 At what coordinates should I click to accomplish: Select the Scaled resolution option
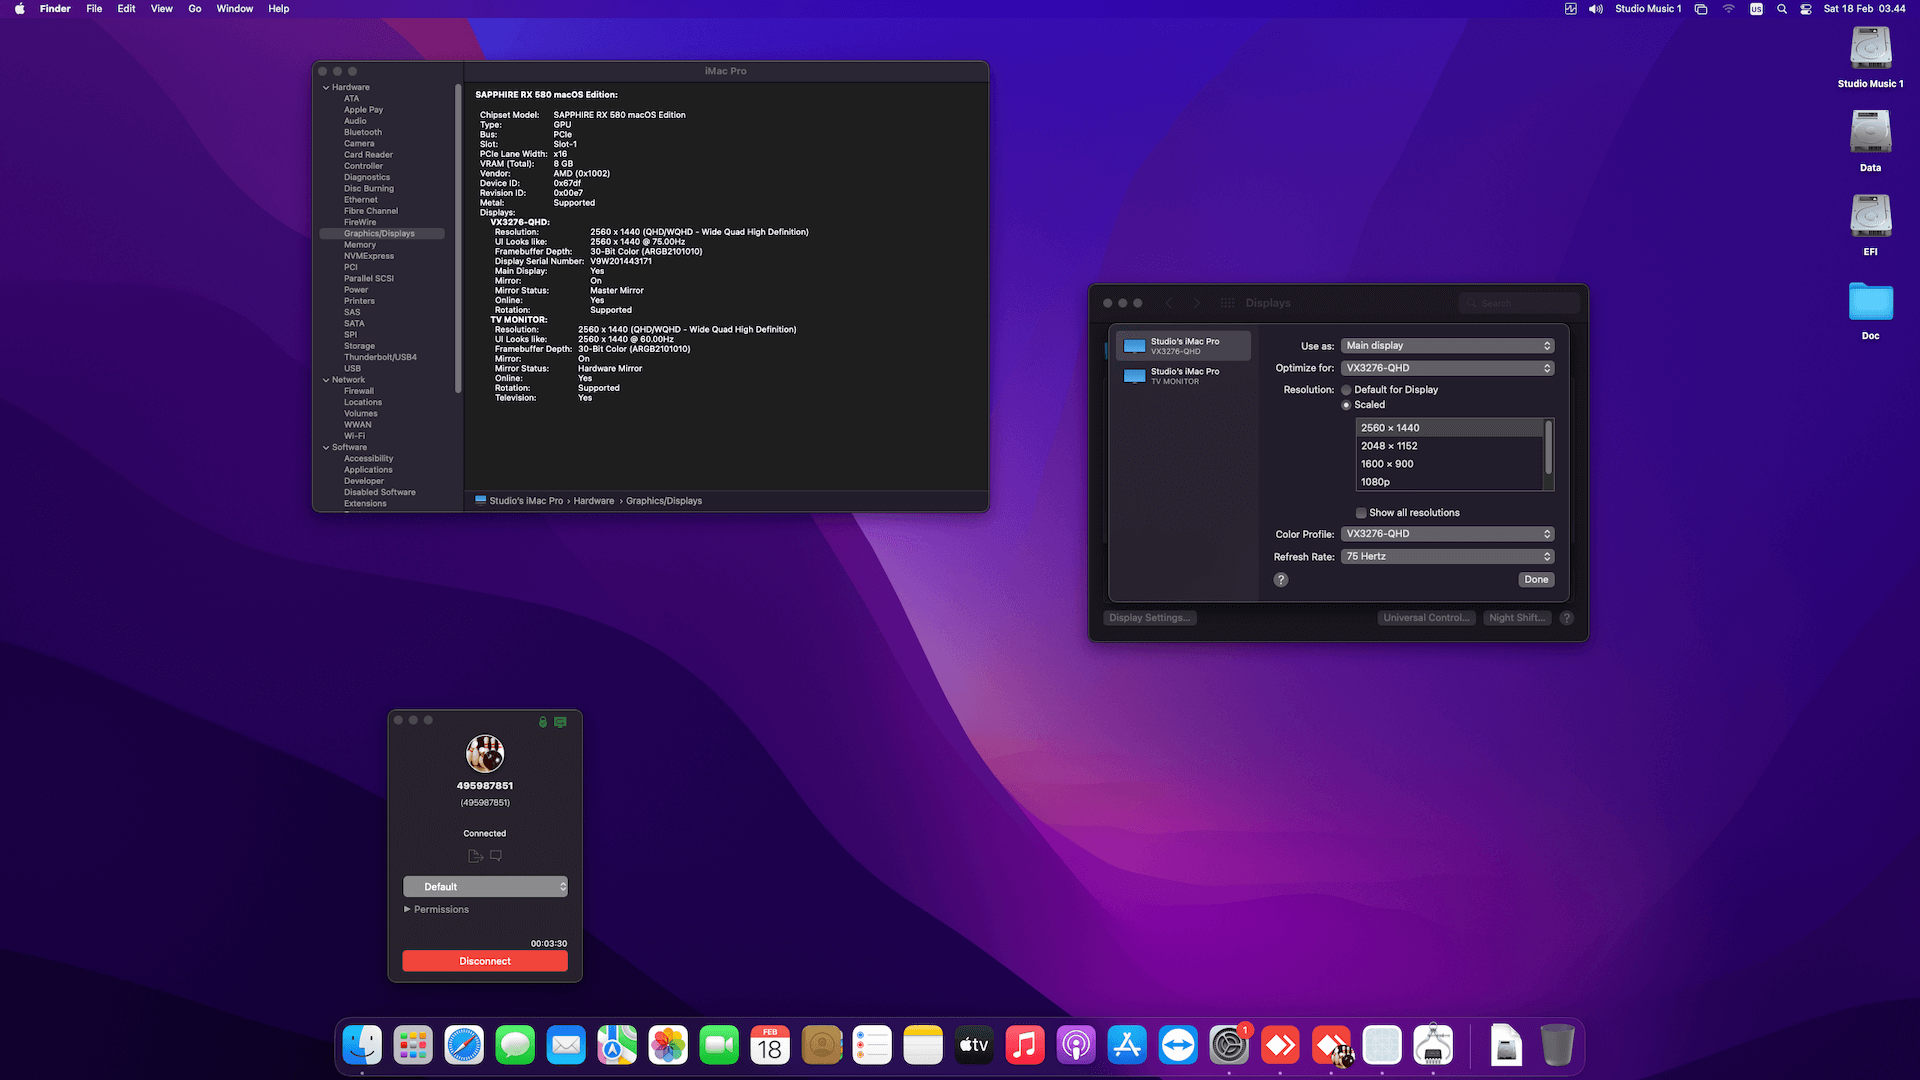pyautogui.click(x=1347, y=405)
